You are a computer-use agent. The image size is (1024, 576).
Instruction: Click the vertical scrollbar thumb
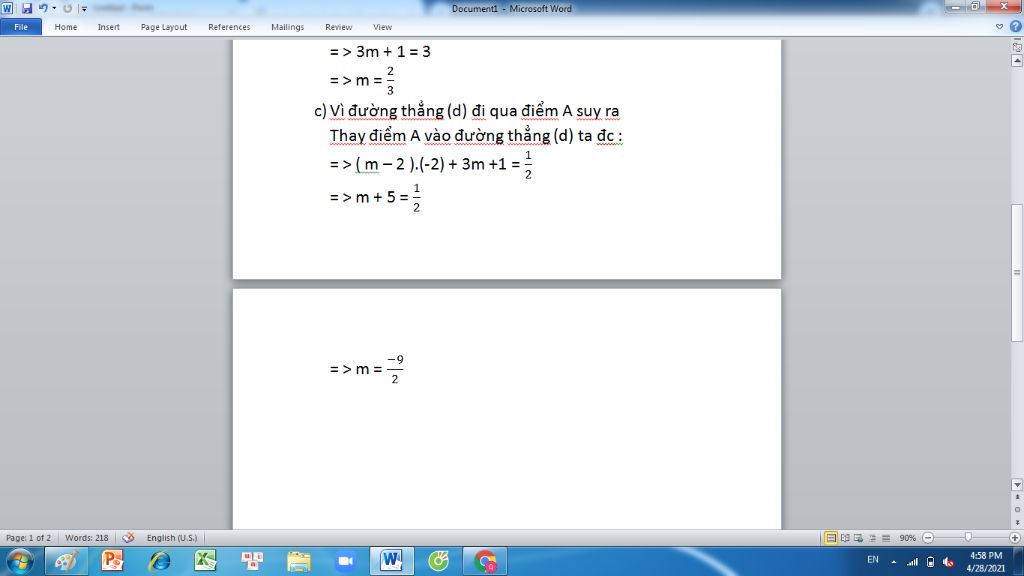click(1017, 272)
